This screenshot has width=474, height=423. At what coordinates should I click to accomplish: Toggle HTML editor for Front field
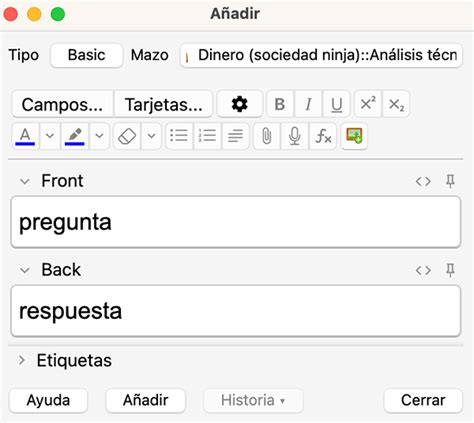[423, 181]
